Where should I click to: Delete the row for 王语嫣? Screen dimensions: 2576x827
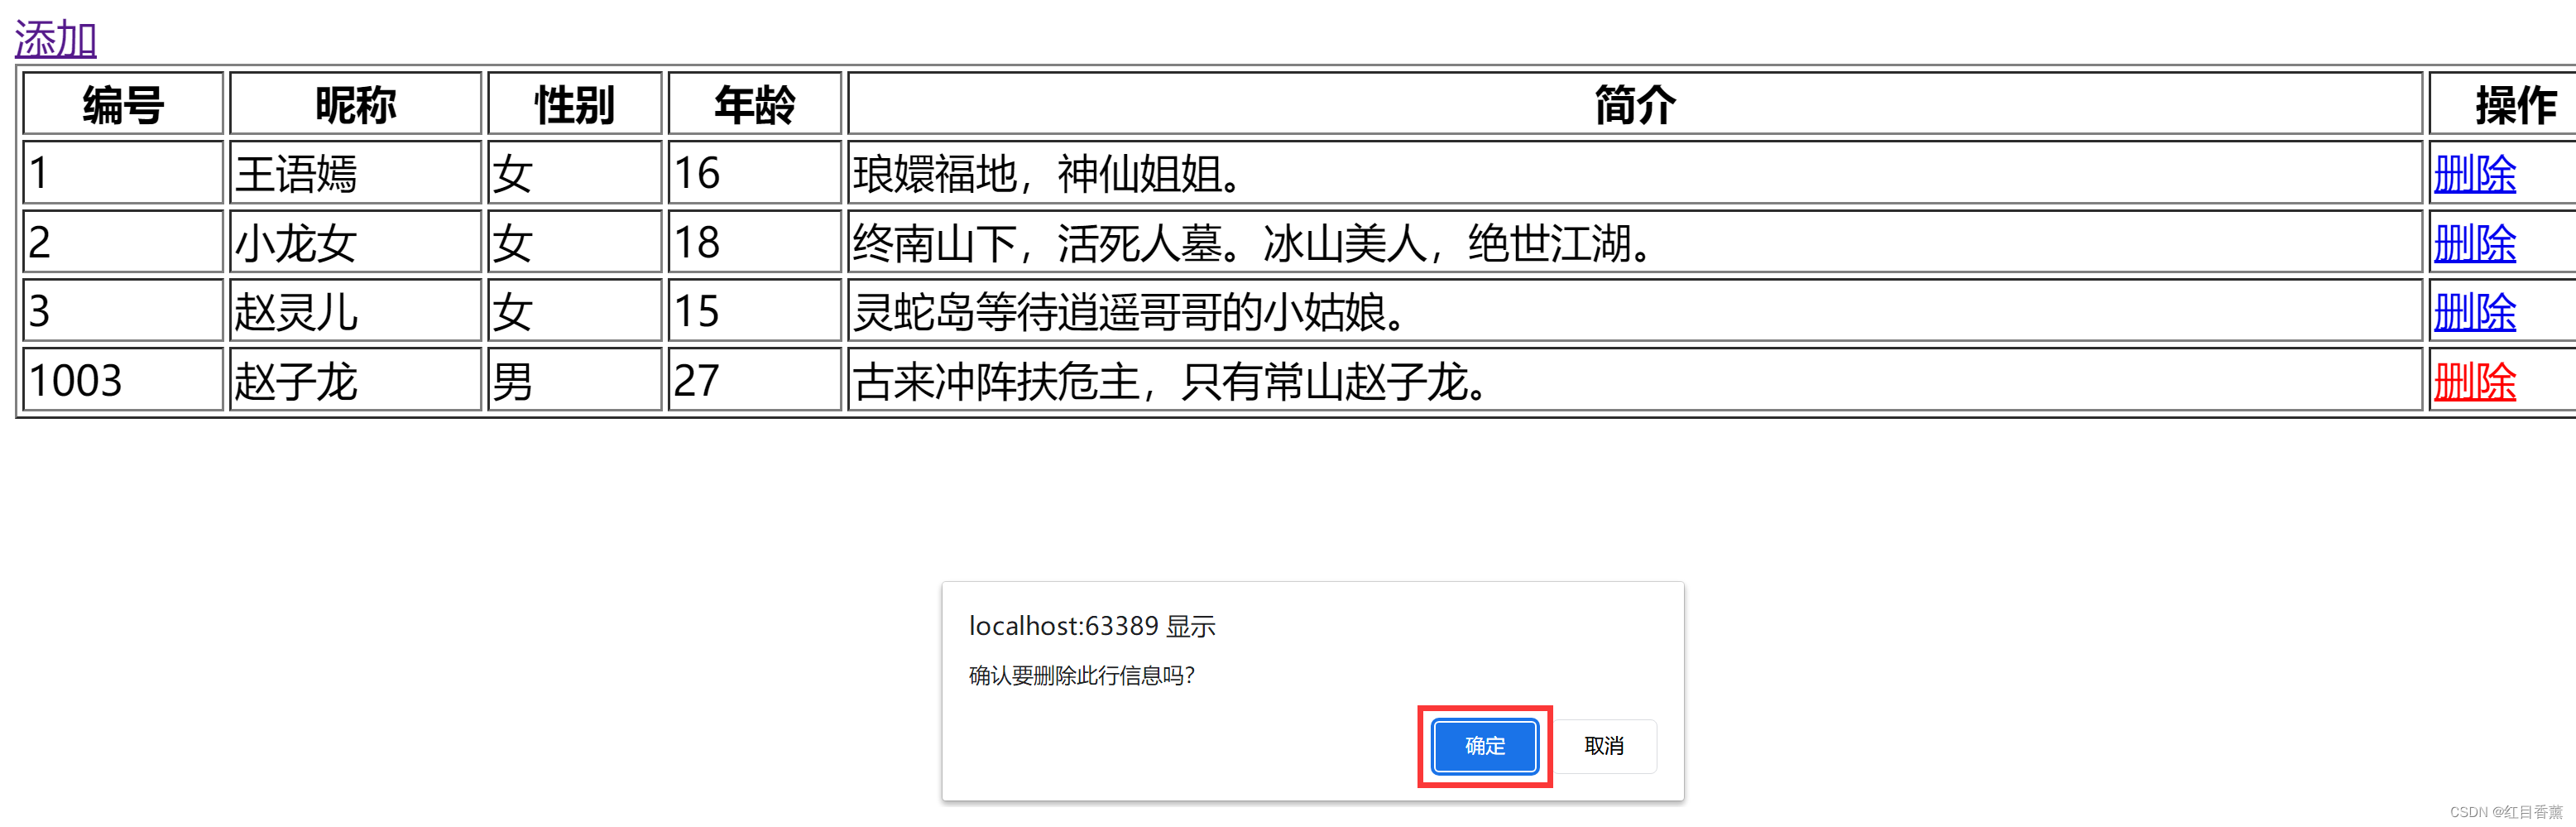2474,174
